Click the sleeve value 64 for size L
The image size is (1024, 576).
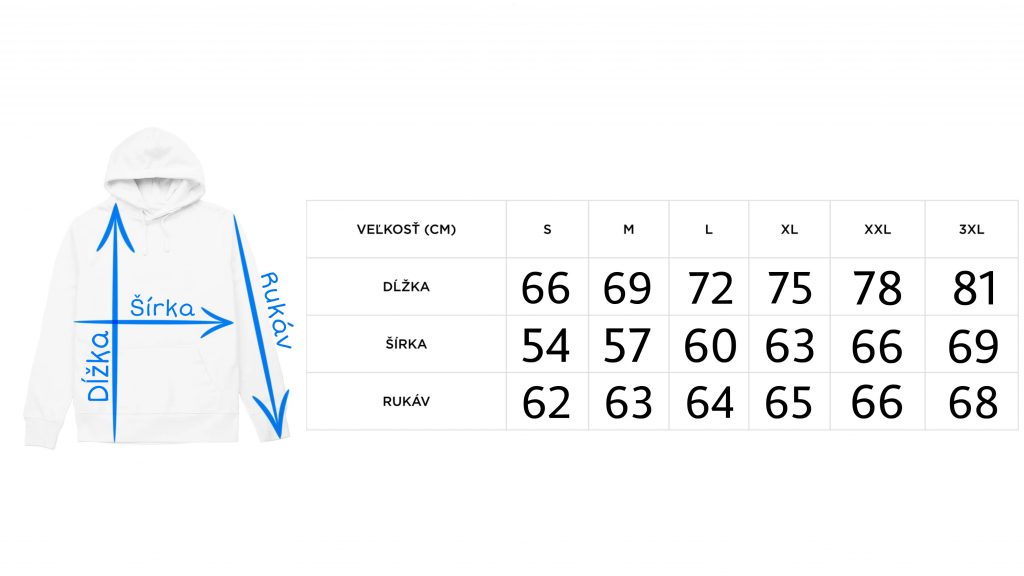pyautogui.click(x=710, y=402)
